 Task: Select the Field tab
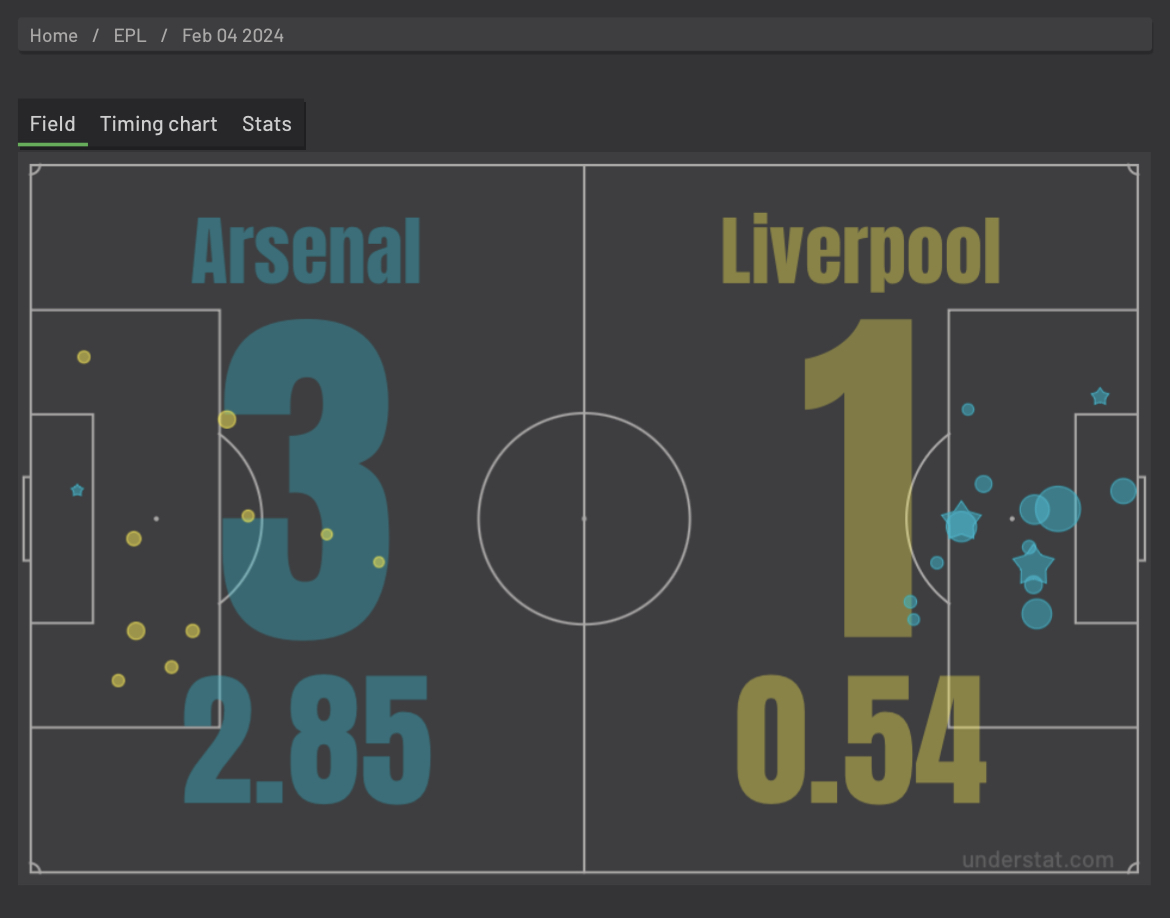52,124
